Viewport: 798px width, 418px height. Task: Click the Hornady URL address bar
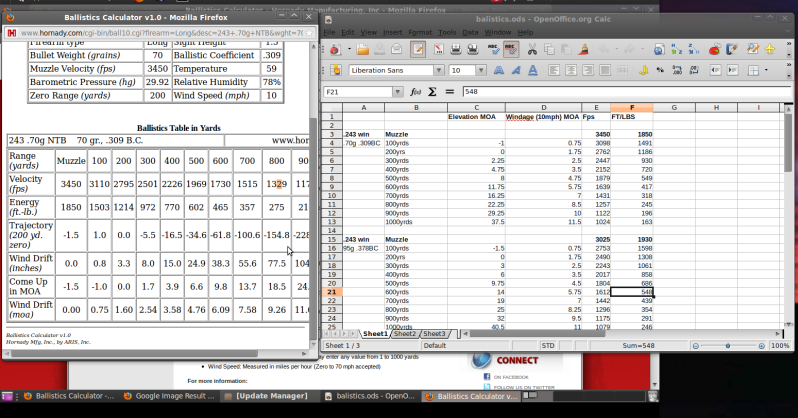(161, 33)
